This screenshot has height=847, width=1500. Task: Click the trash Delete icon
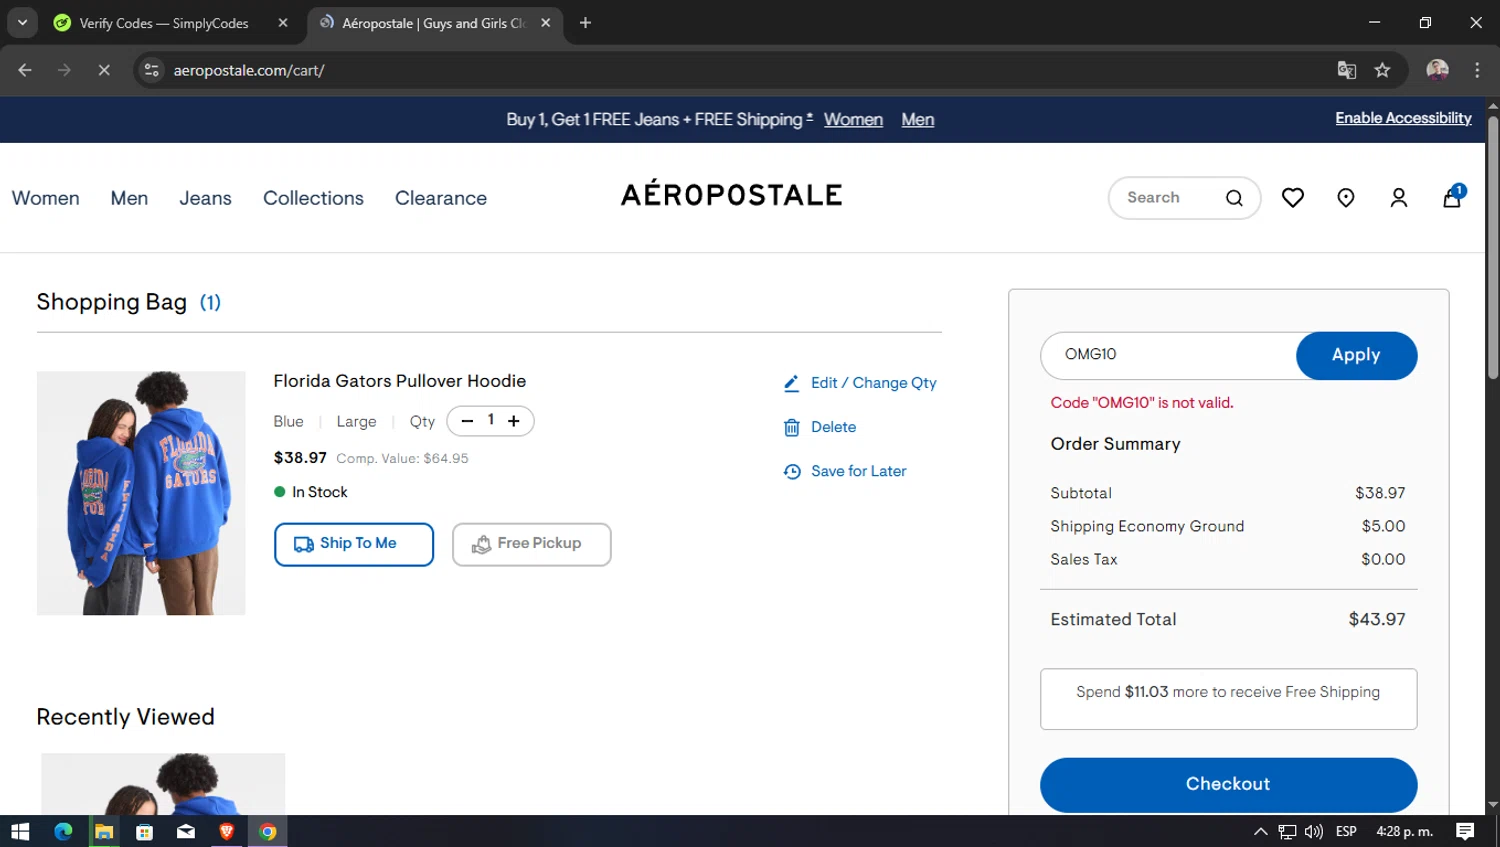coord(791,428)
